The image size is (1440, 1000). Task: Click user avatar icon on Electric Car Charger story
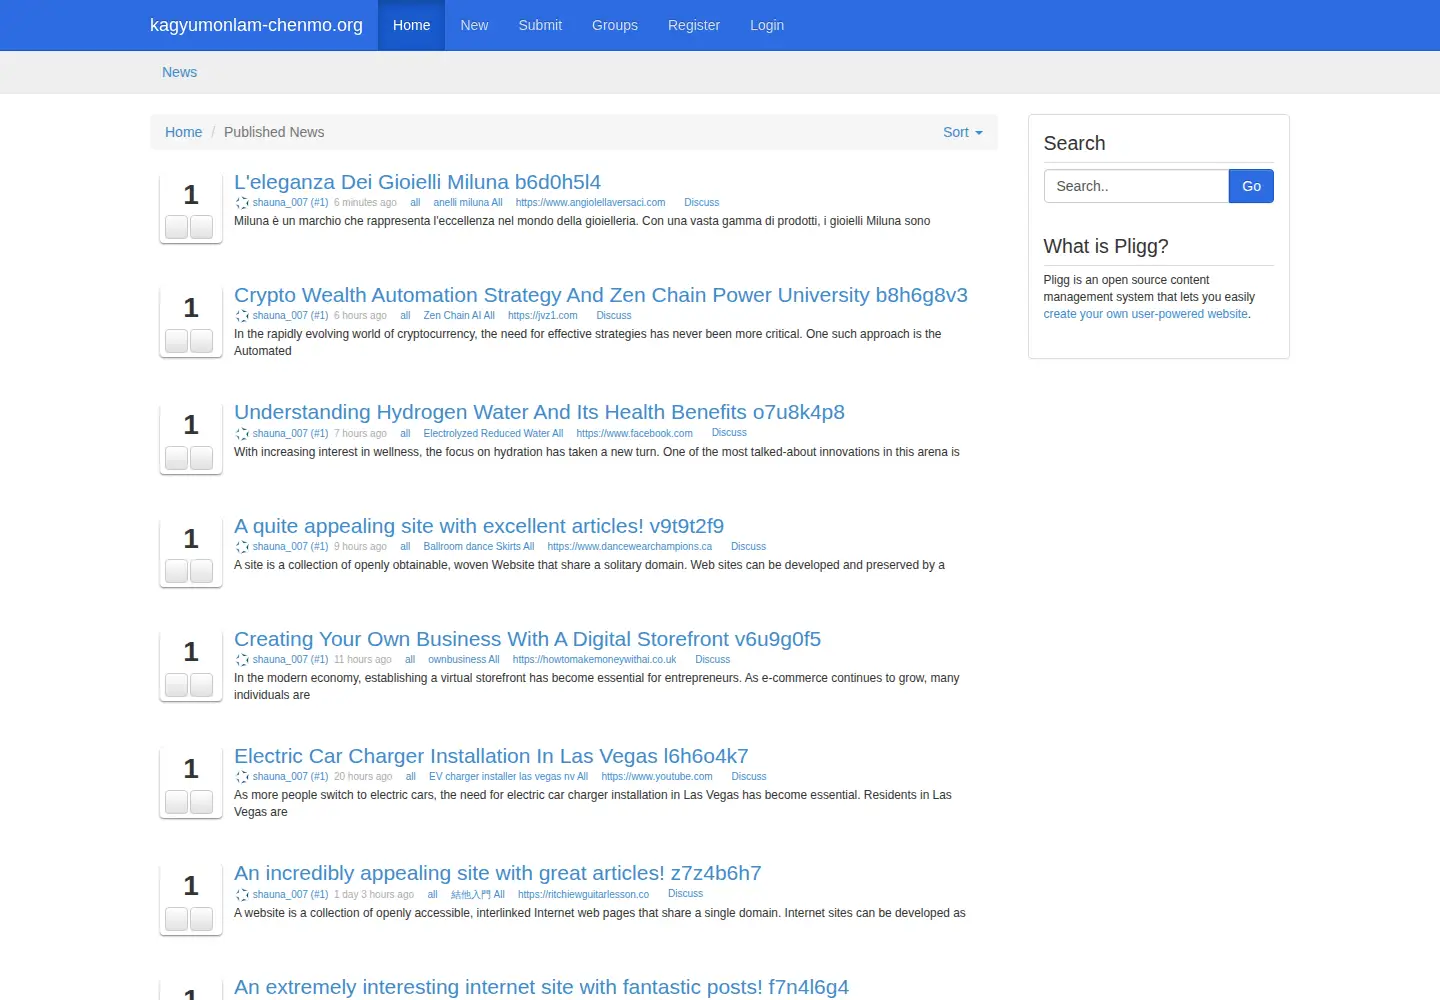[242, 777]
